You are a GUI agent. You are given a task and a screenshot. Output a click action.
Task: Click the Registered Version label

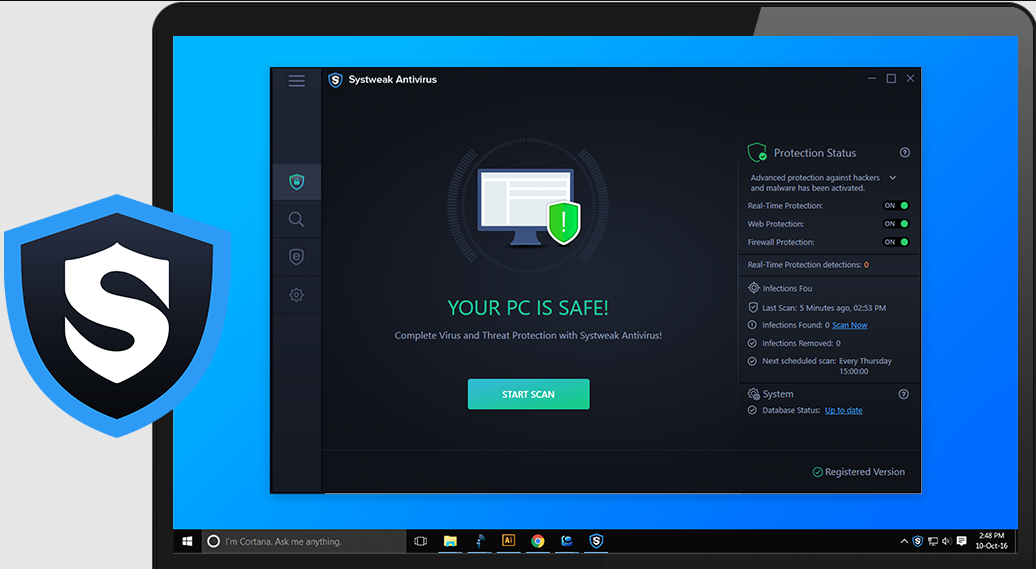(x=865, y=472)
